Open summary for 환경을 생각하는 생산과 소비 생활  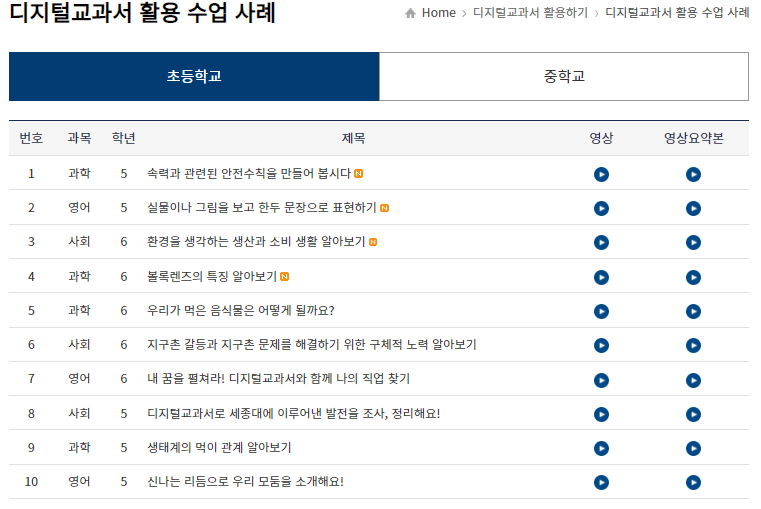pos(693,242)
